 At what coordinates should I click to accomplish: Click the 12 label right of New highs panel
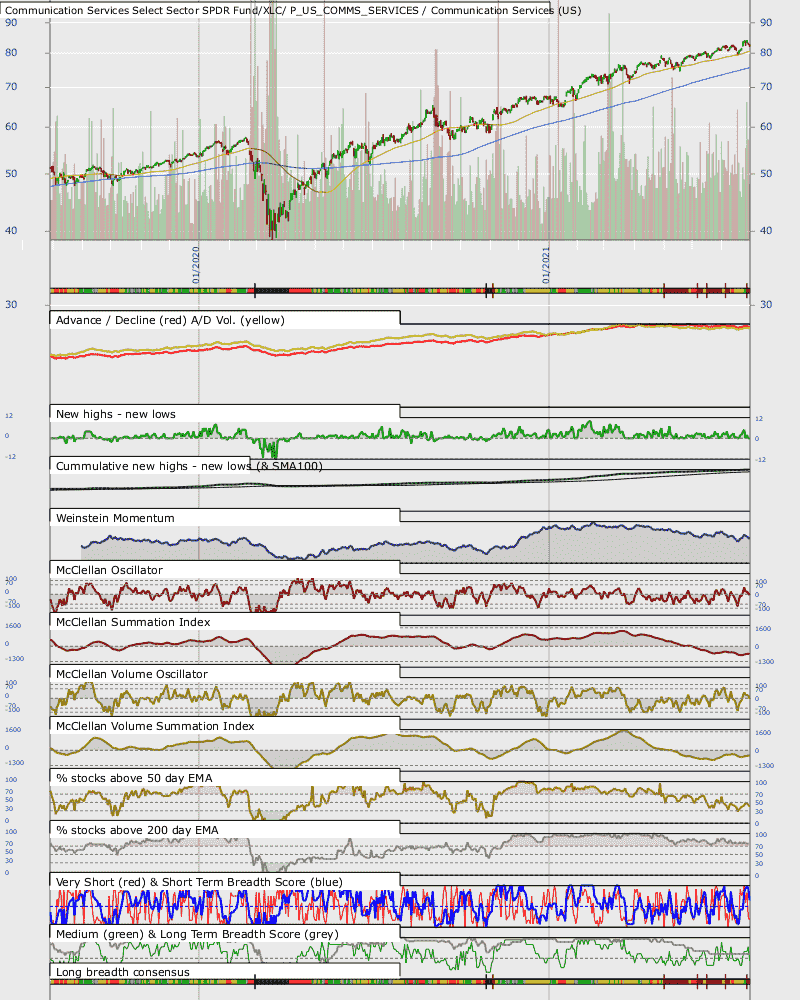pyautogui.click(x=759, y=419)
